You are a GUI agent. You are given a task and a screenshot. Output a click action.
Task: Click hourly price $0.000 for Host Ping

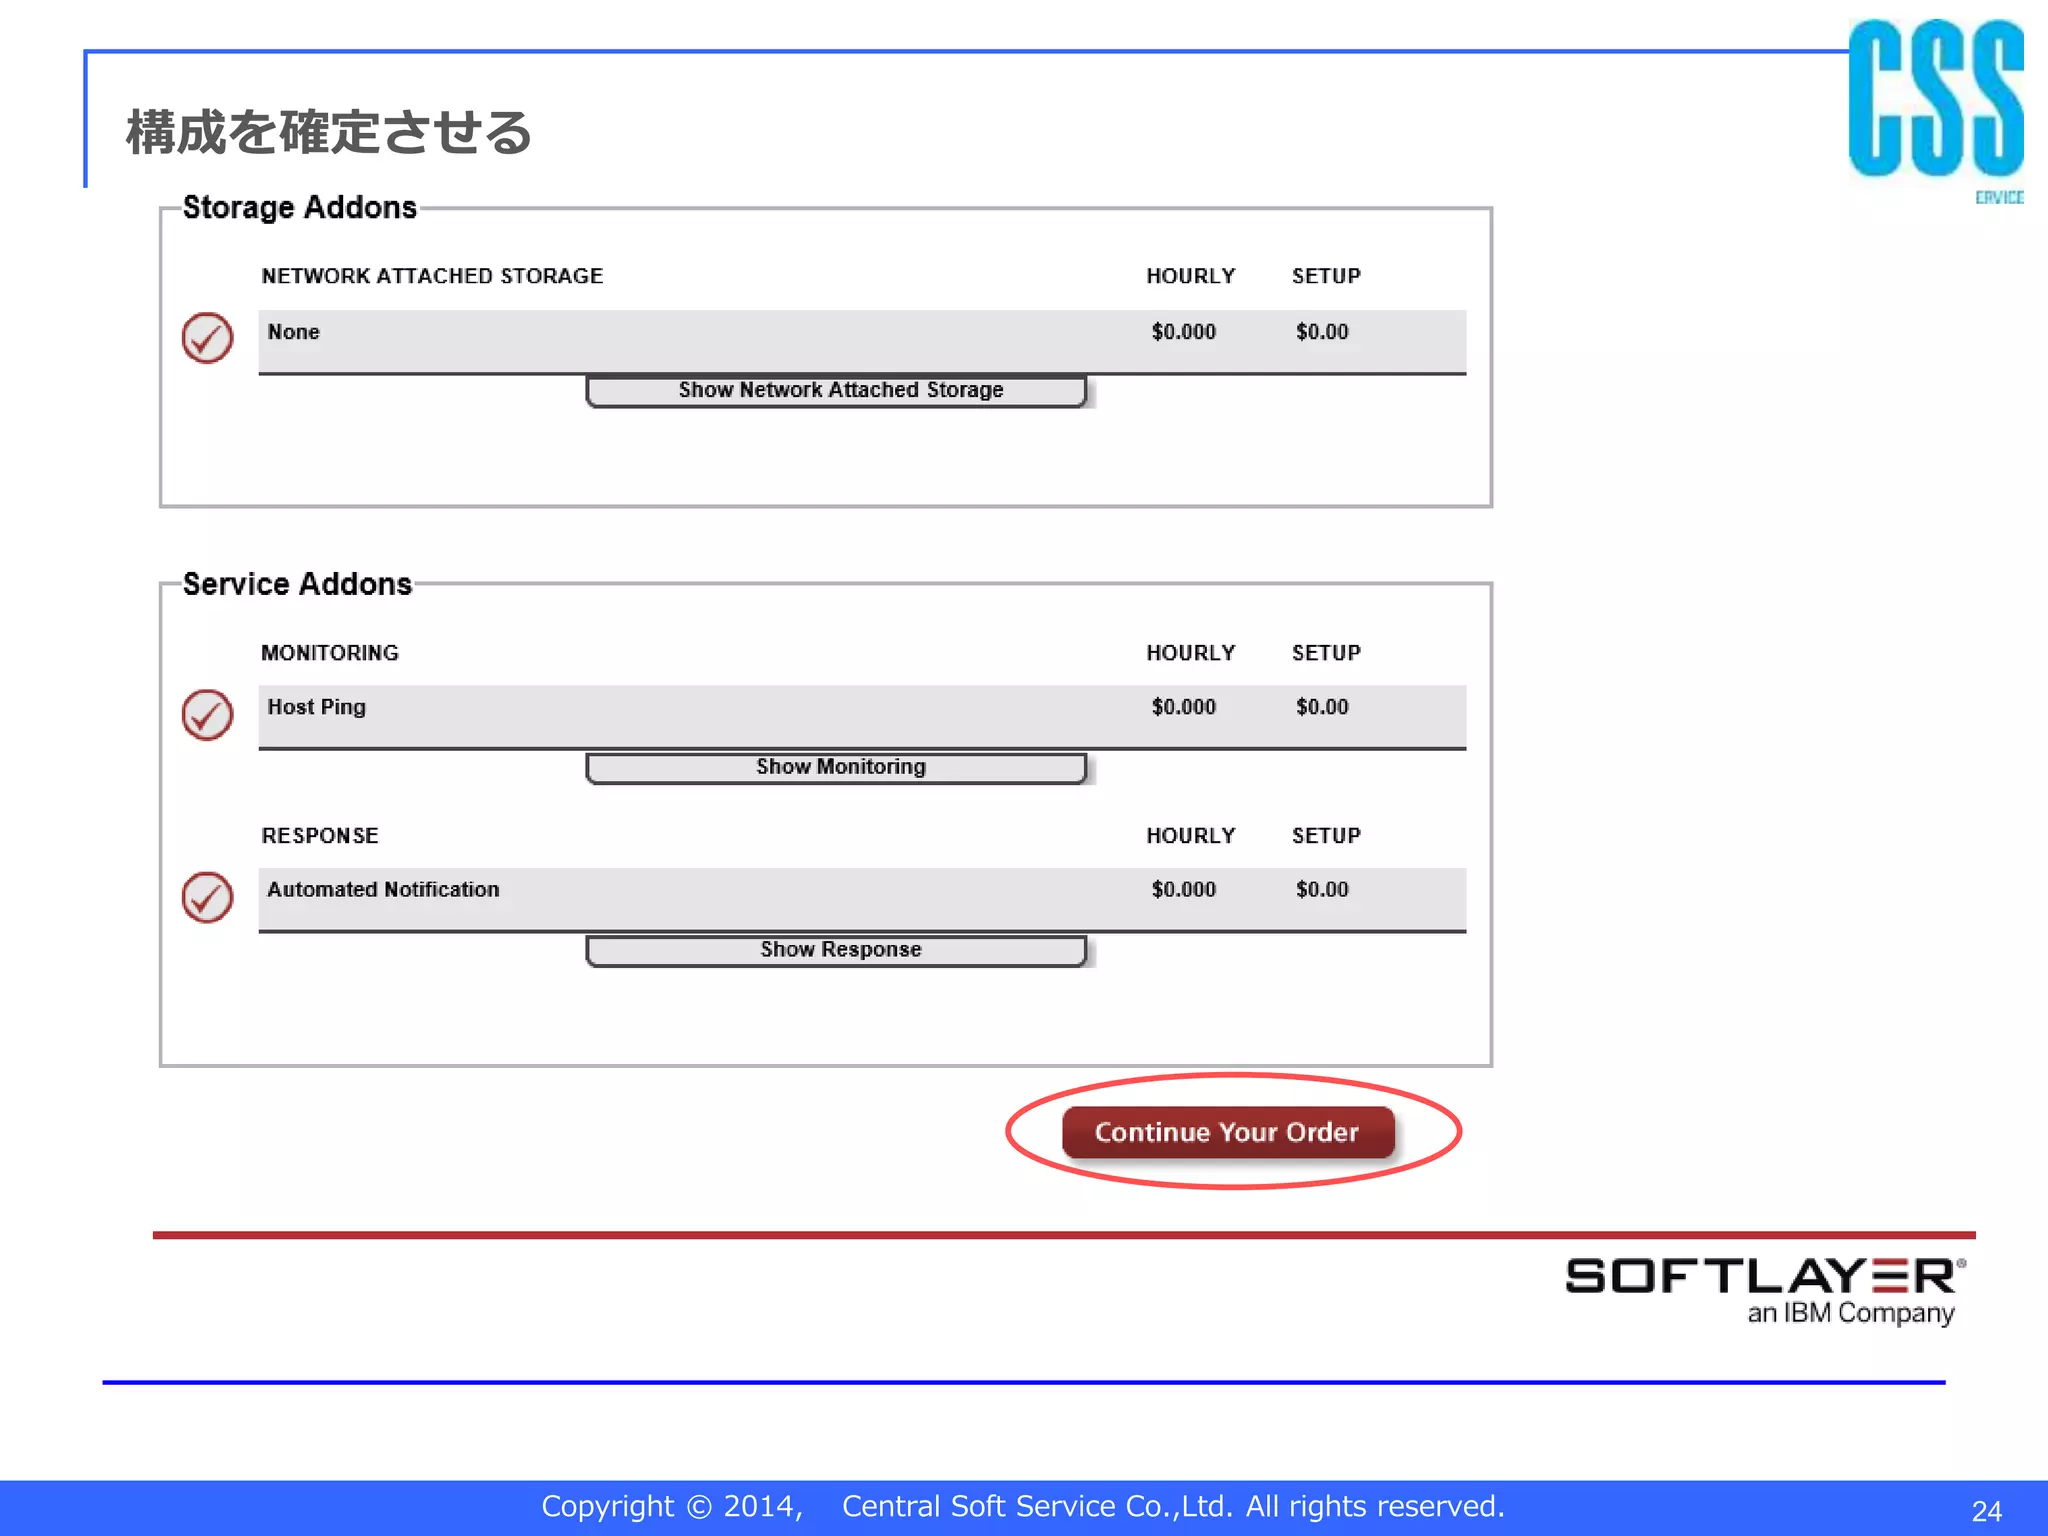pyautogui.click(x=1184, y=707)
